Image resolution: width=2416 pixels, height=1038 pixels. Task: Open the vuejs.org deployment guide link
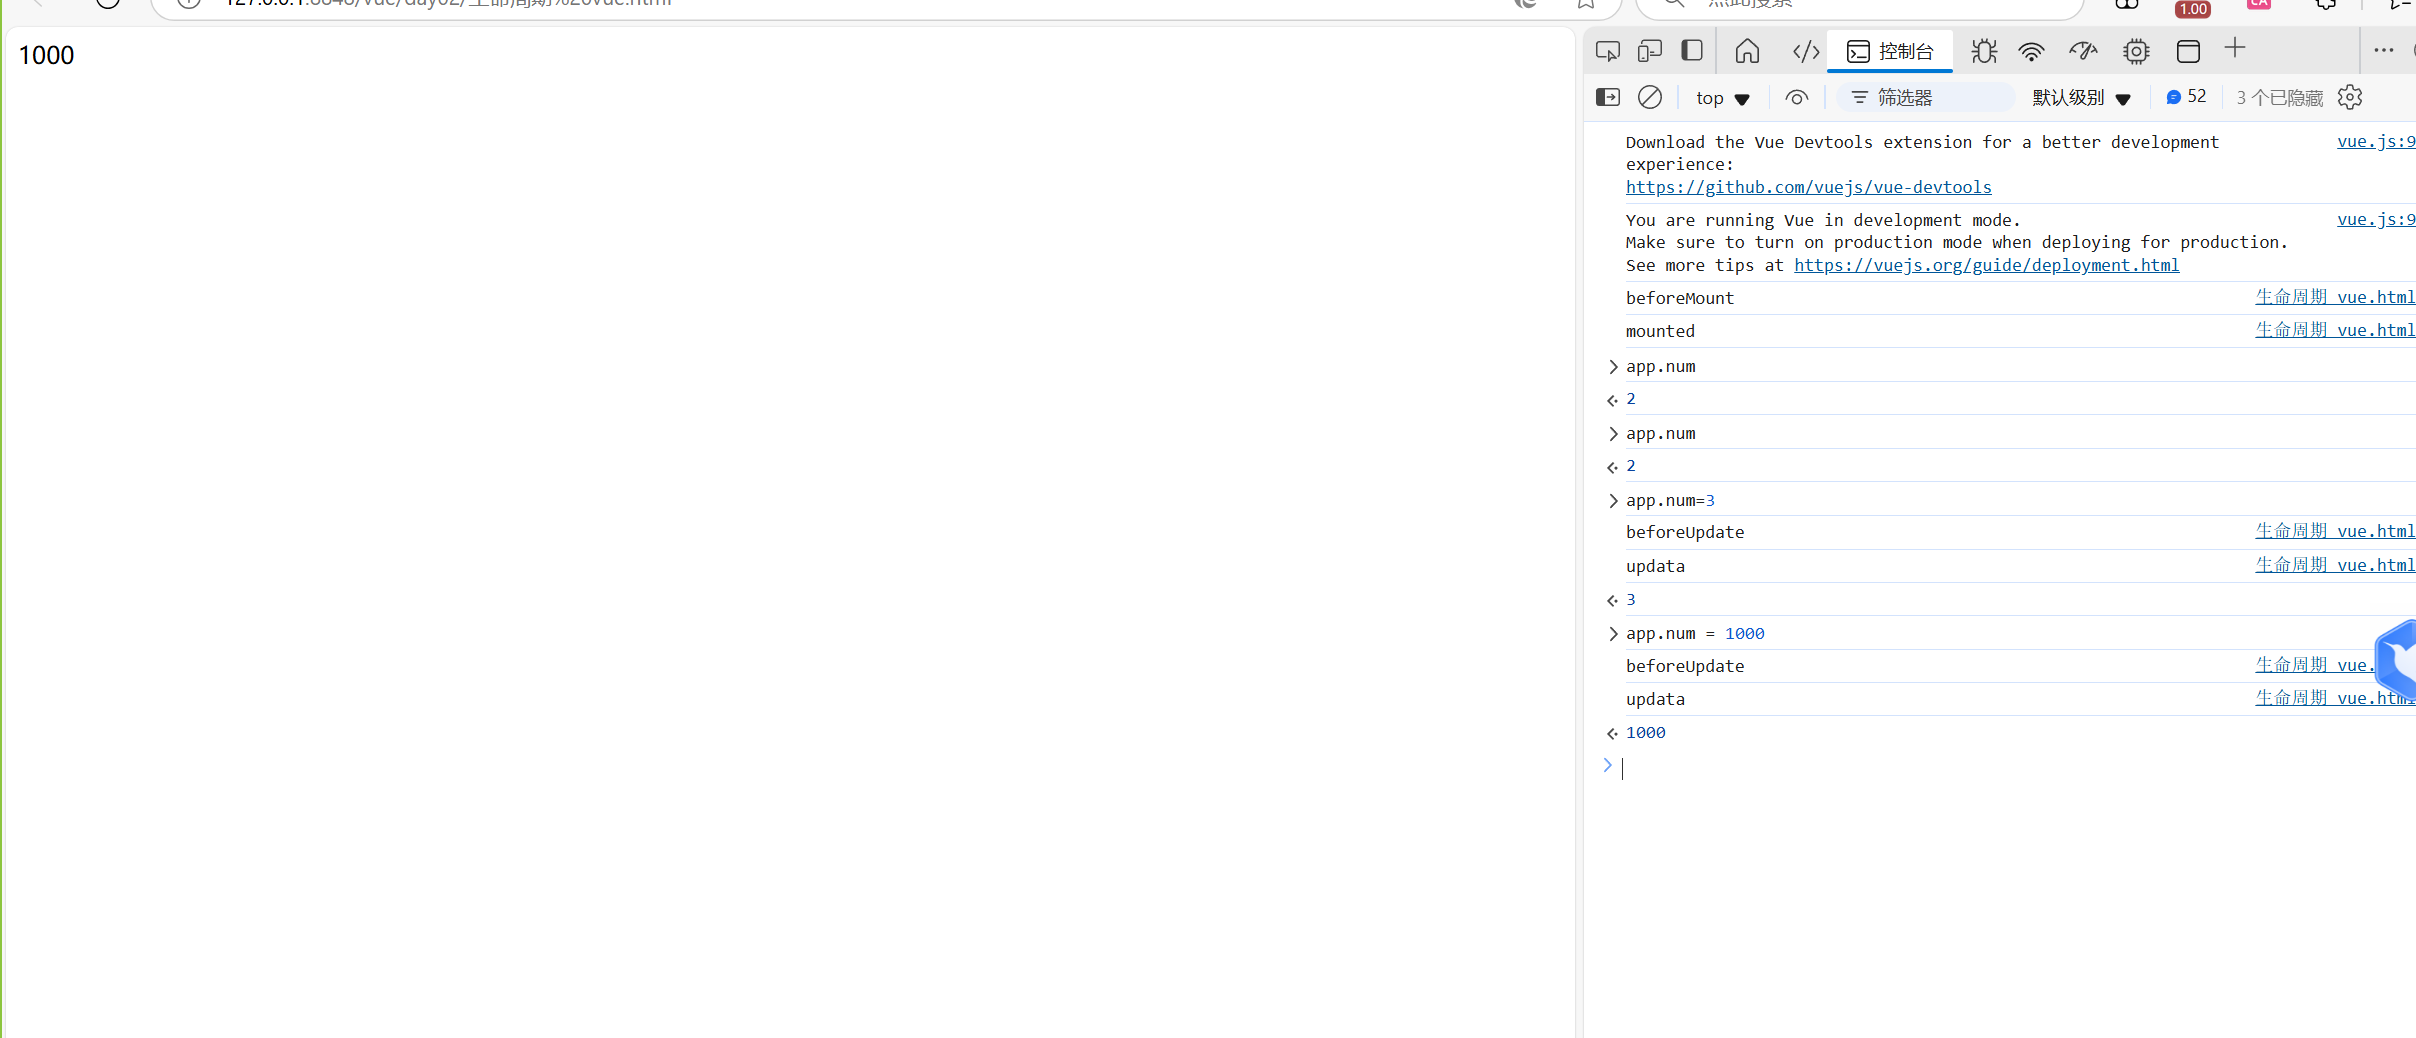(1986, 265)
